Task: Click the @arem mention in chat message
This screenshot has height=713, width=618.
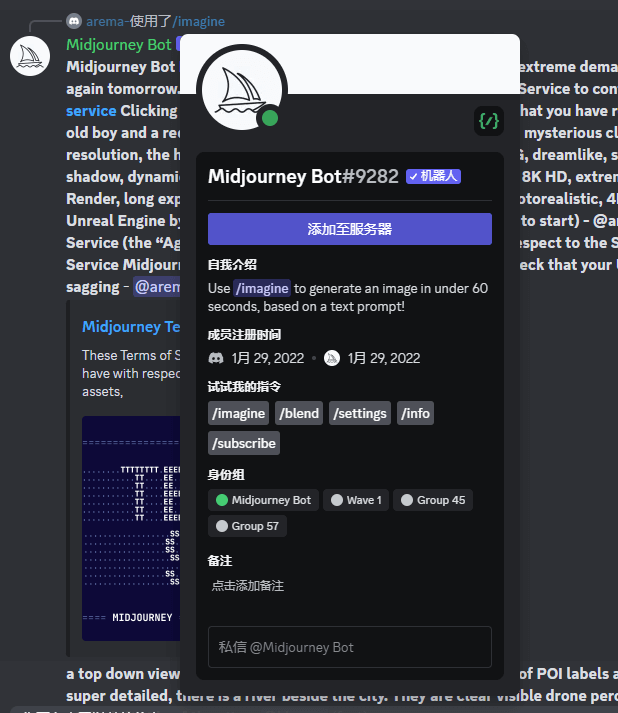Action: pos(157,286)
